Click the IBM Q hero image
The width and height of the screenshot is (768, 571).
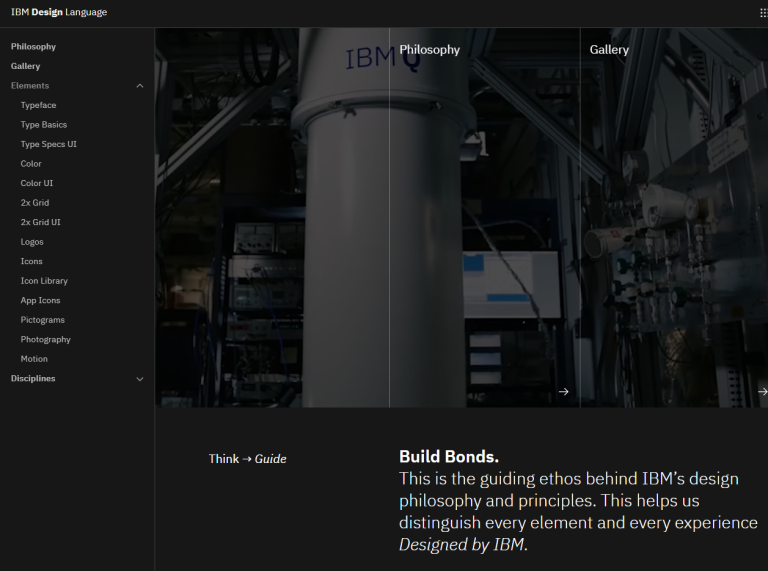click(272, 217)
